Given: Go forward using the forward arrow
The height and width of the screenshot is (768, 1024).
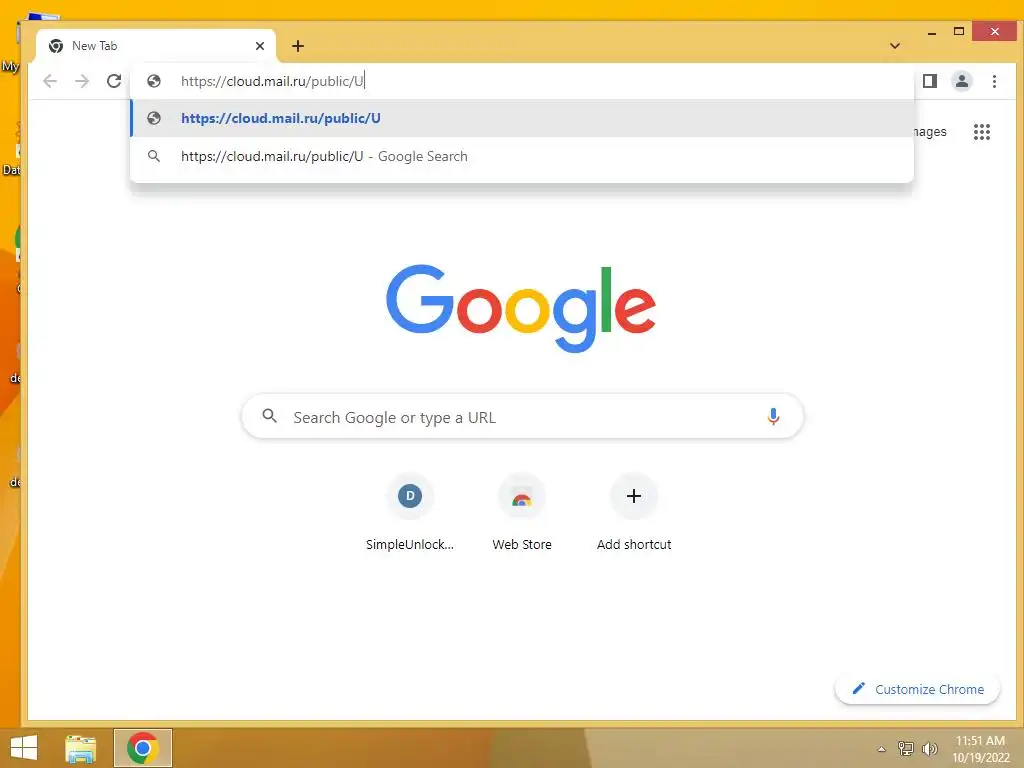Looking at the screenshot, I should 82,81.
